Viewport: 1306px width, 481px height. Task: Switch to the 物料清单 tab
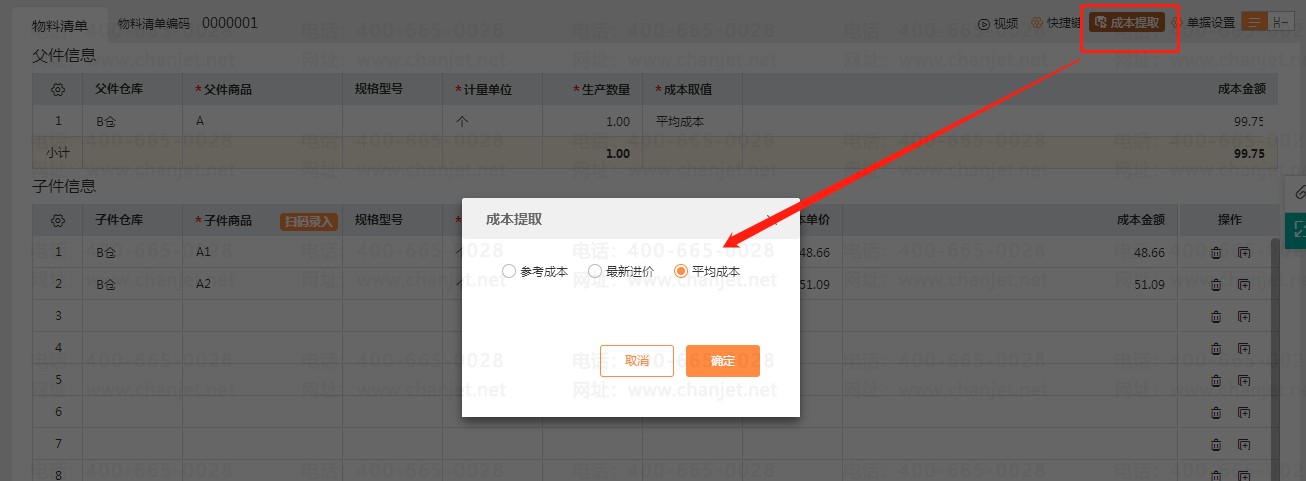click(x=60, y=27)
